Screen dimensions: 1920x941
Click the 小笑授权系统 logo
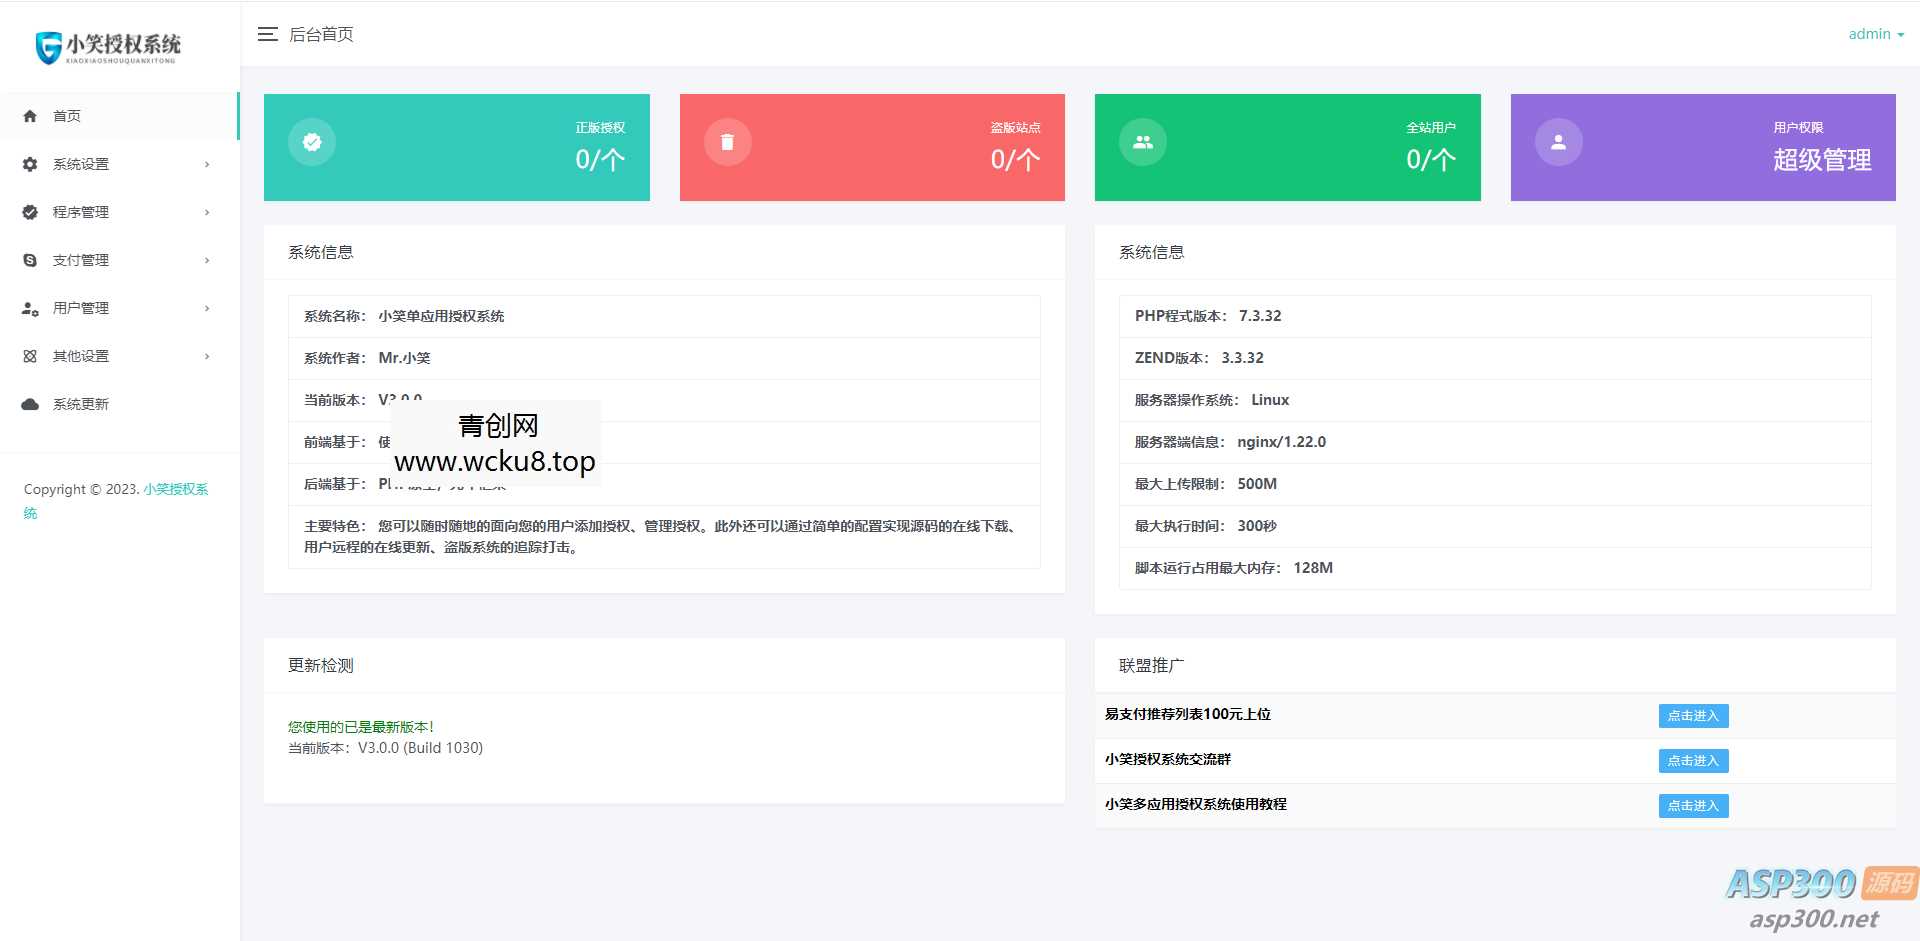110,47
